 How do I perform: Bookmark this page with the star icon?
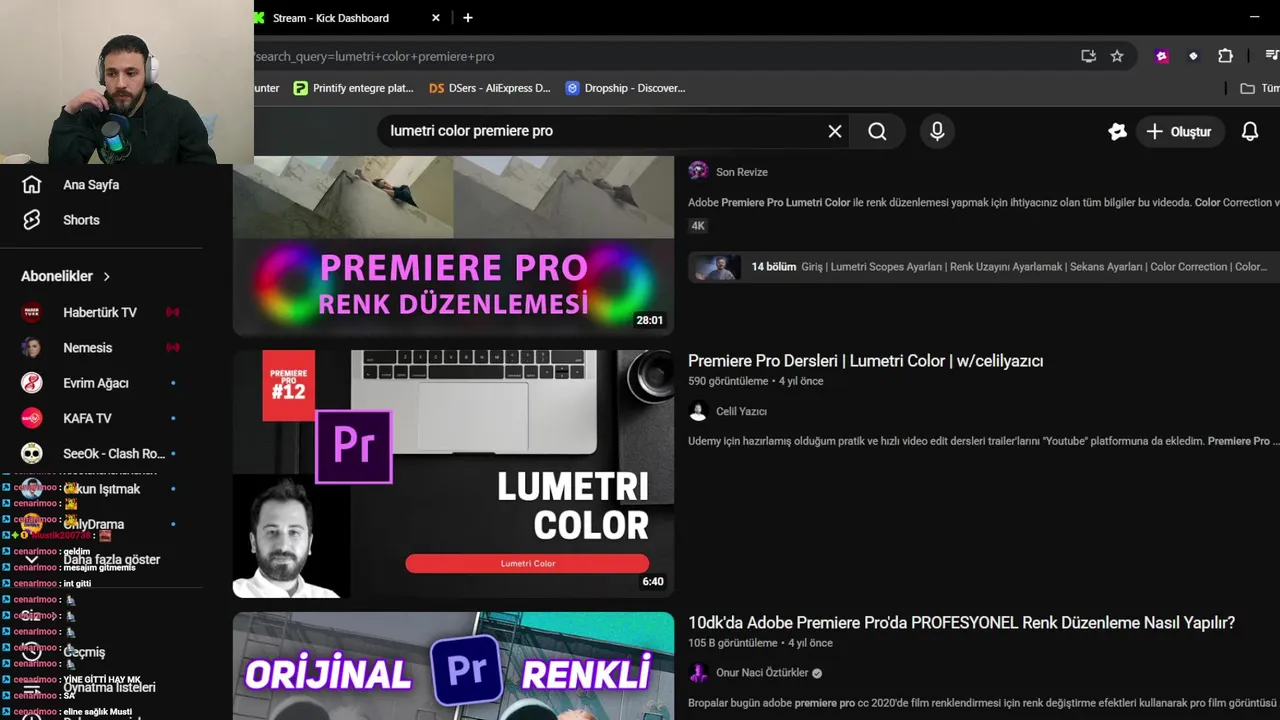click(1117, 56)
